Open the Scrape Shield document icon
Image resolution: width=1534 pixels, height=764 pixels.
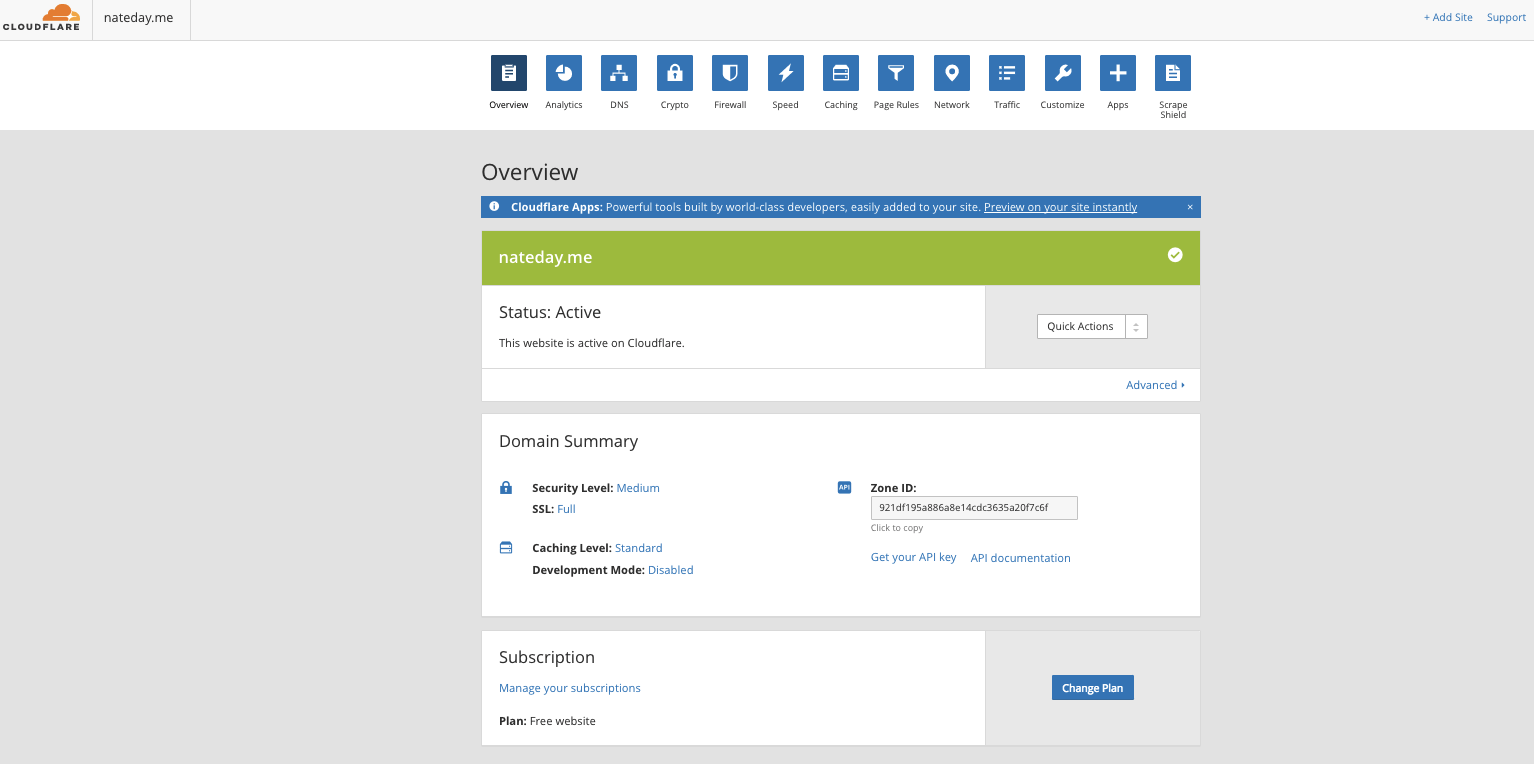click(x=1173, y=73)
